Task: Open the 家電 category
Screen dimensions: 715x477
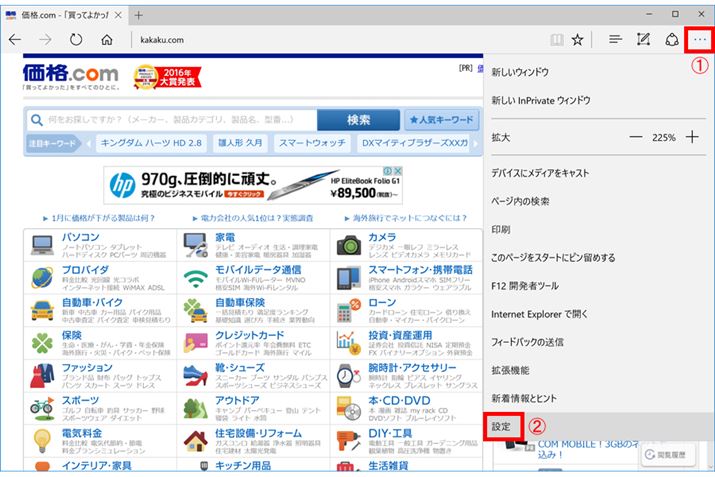Action: click(225, 237)
